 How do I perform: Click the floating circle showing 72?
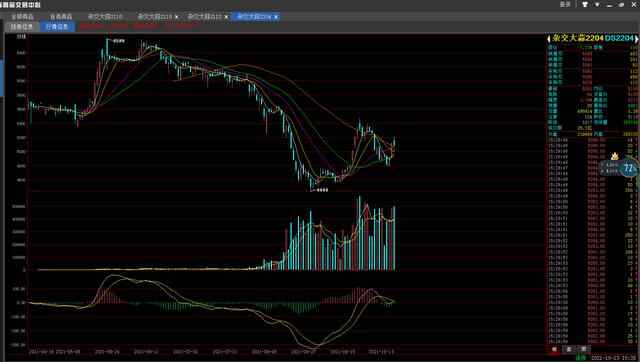(x=629, y=168)
